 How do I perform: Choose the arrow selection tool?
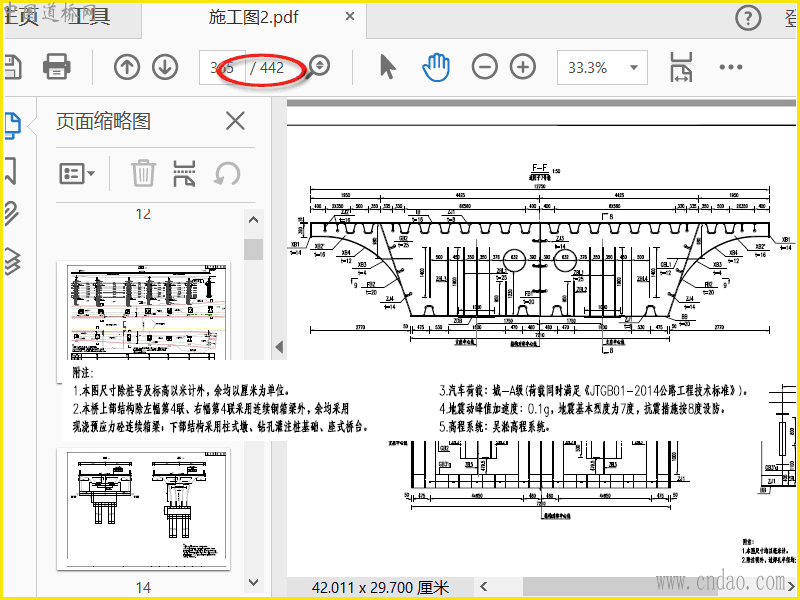coord(388,67)
